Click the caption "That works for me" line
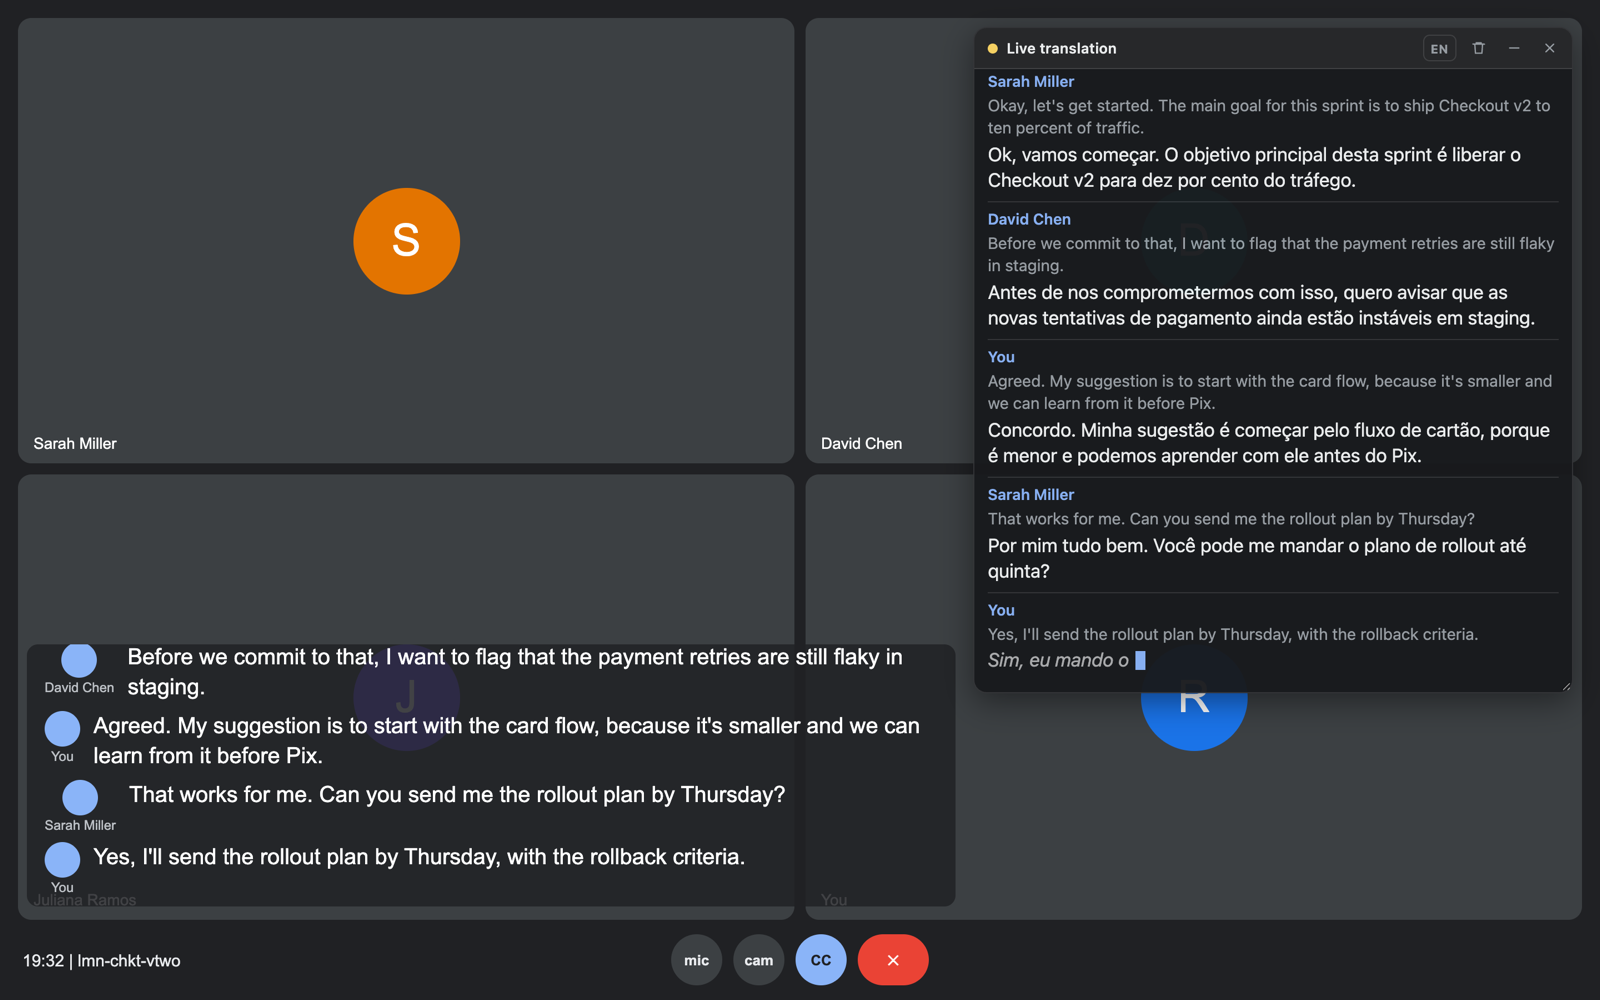This screenshot has width=1600, height=1000. pos(457,795)
